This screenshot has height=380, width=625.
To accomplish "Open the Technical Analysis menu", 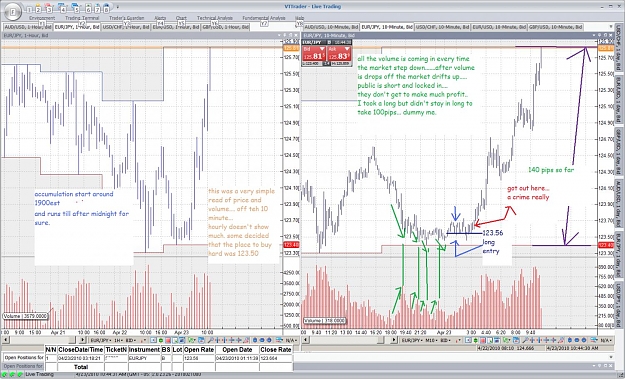I will point(215,18).
